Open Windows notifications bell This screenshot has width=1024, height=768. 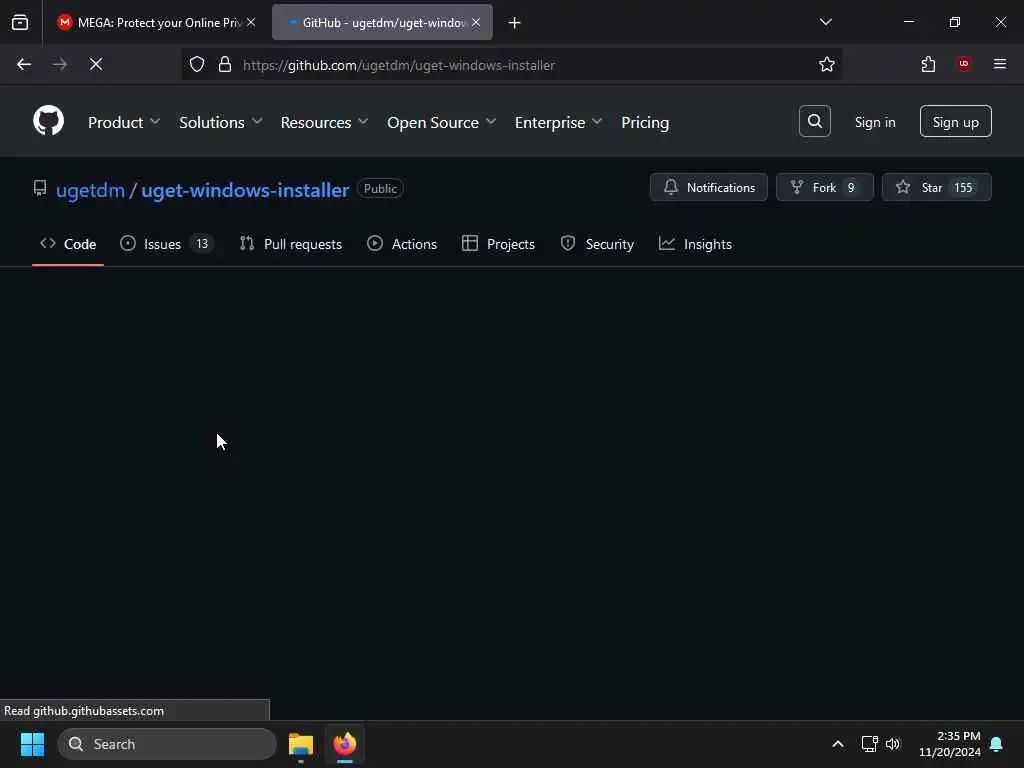[996, 744]
